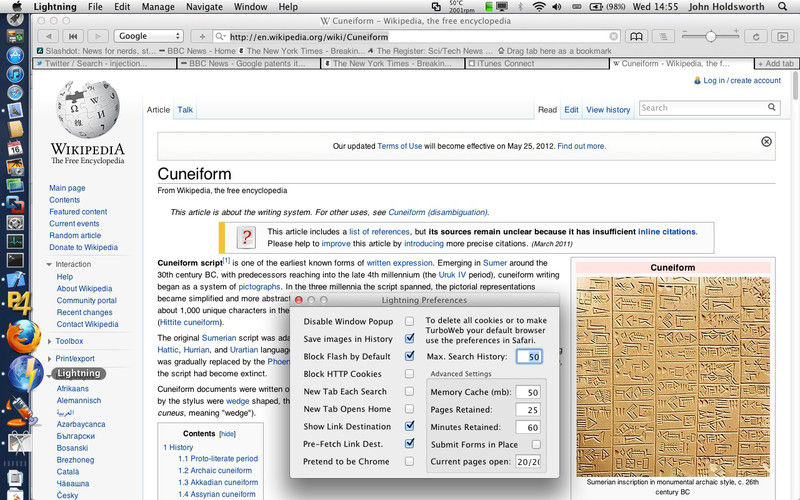Click the reload page button
Screen dimensions: 800x500
[x=756, y=36]
